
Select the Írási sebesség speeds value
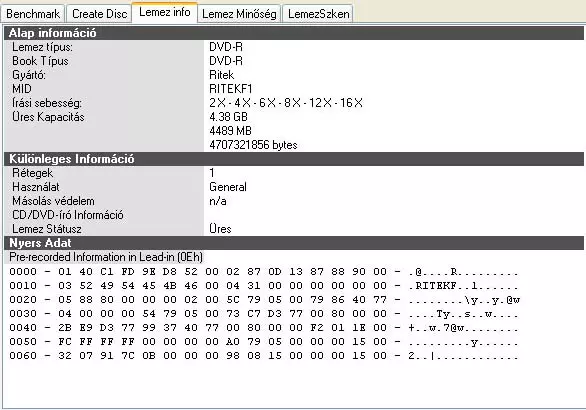point(286,103)
